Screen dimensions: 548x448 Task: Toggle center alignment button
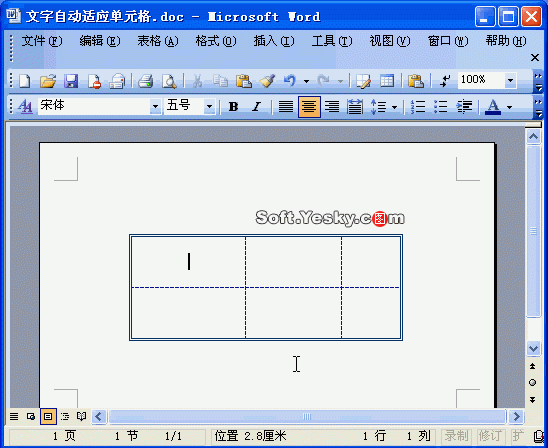[x=309, y=107]
